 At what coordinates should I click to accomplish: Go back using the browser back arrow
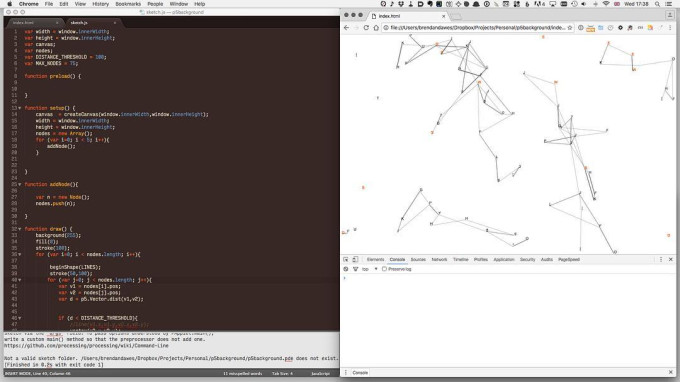pos(346,28)
